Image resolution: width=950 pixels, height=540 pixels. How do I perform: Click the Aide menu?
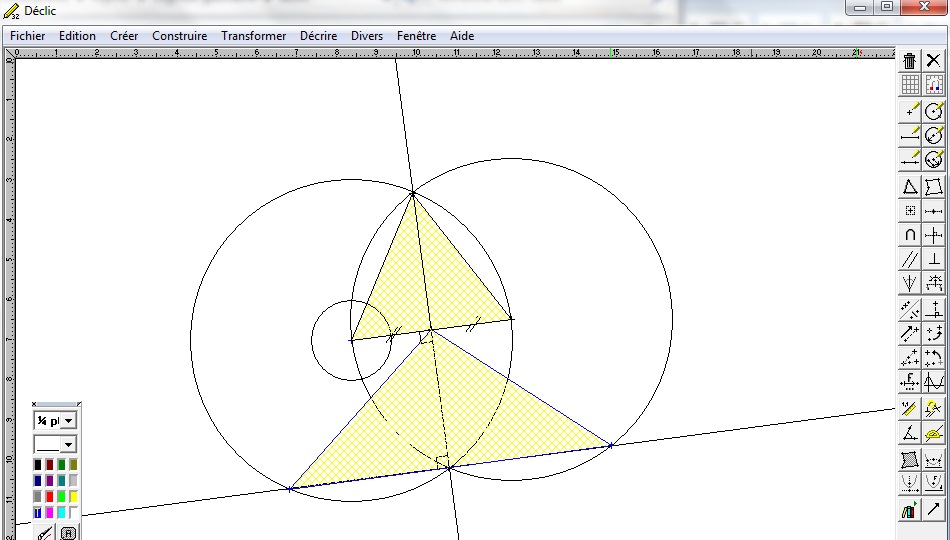pos(462,36)
